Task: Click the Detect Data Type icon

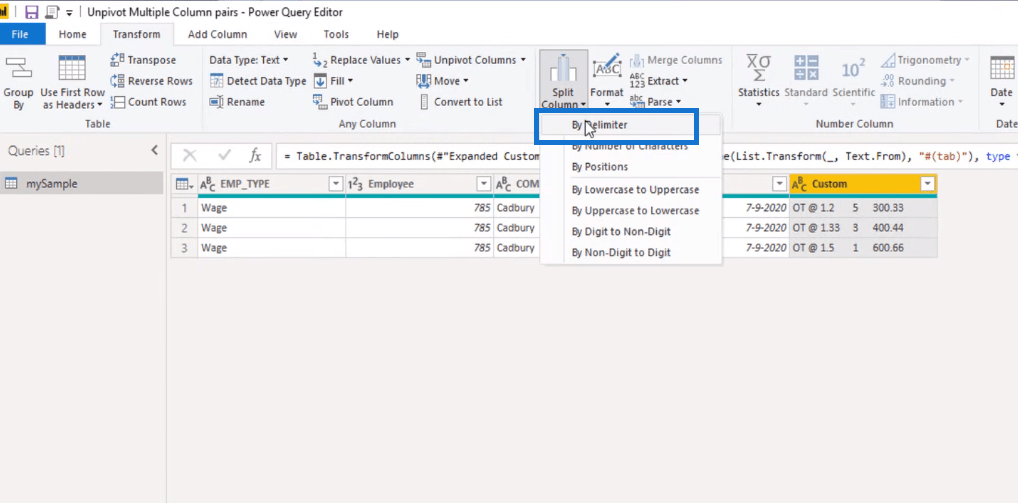Action: pyautogui.click(x=216, y=81)
